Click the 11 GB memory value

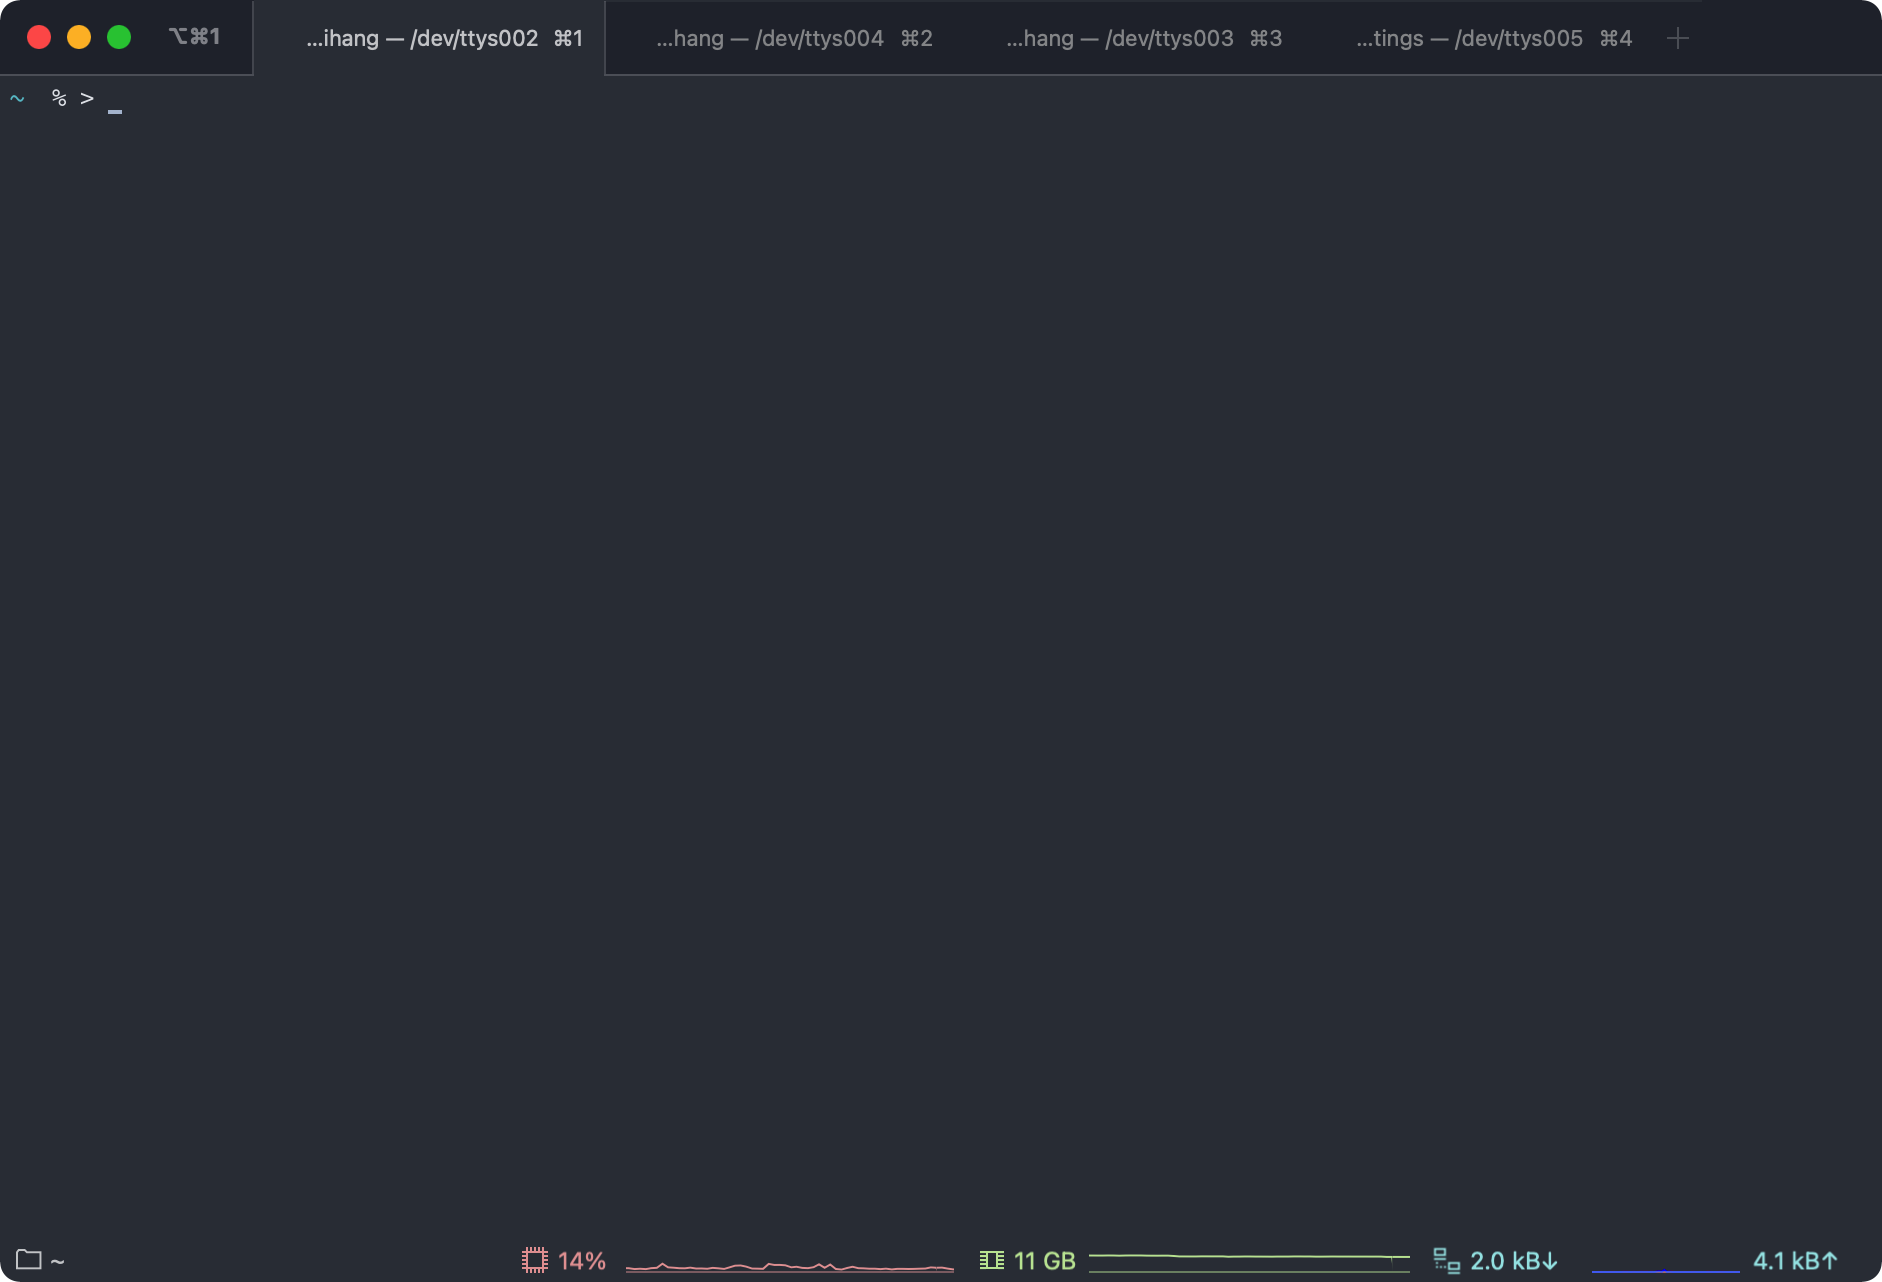point(1044,1261)
